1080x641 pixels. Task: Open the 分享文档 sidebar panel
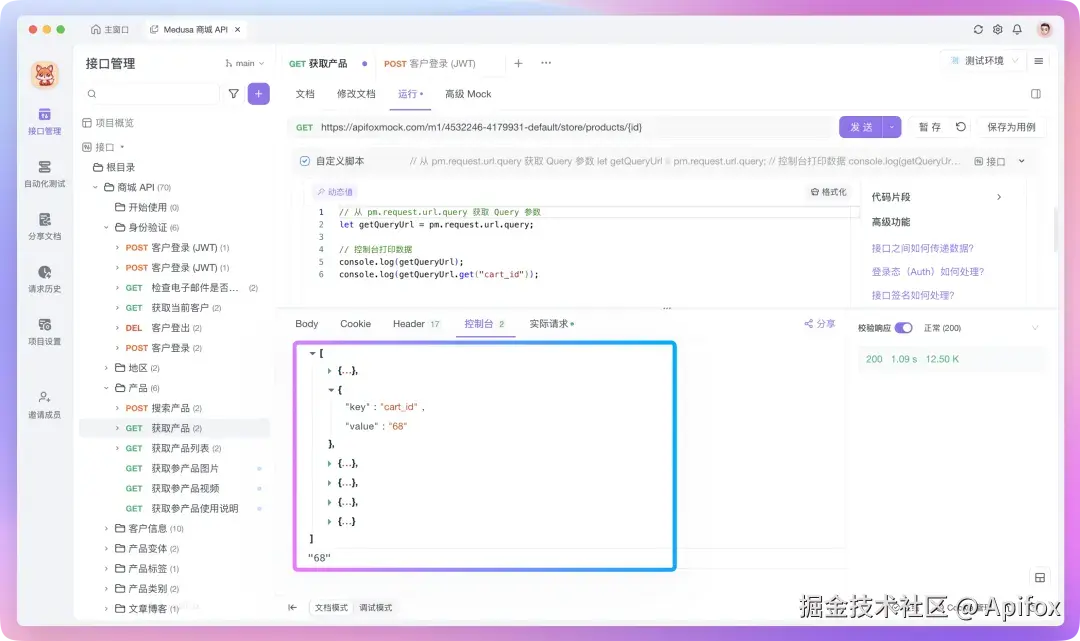(44, 225)
